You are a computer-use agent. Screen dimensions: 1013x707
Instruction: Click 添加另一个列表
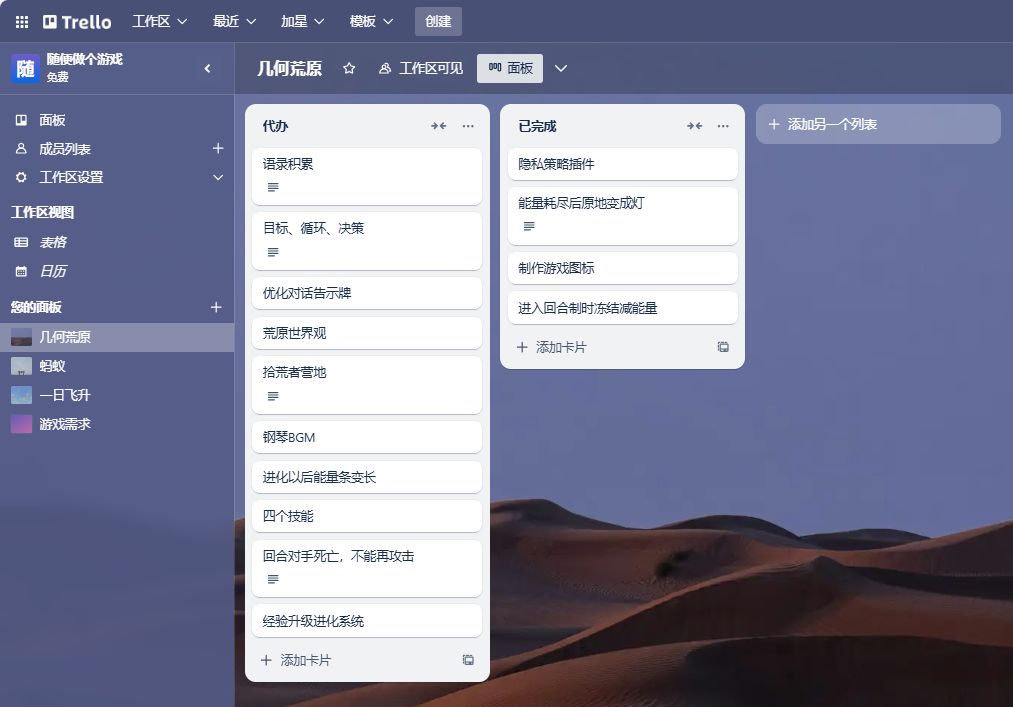coord(878,124)
